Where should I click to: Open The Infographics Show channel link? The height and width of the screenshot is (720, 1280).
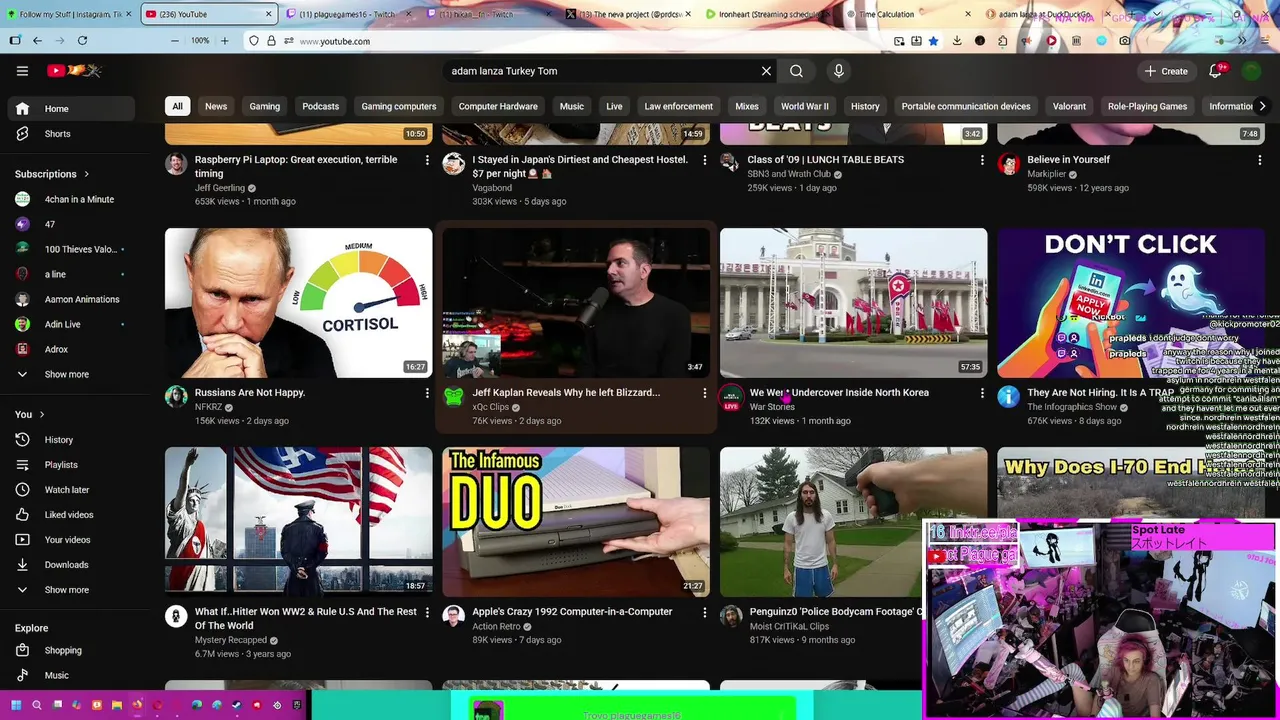click(x=1072, y=407)
